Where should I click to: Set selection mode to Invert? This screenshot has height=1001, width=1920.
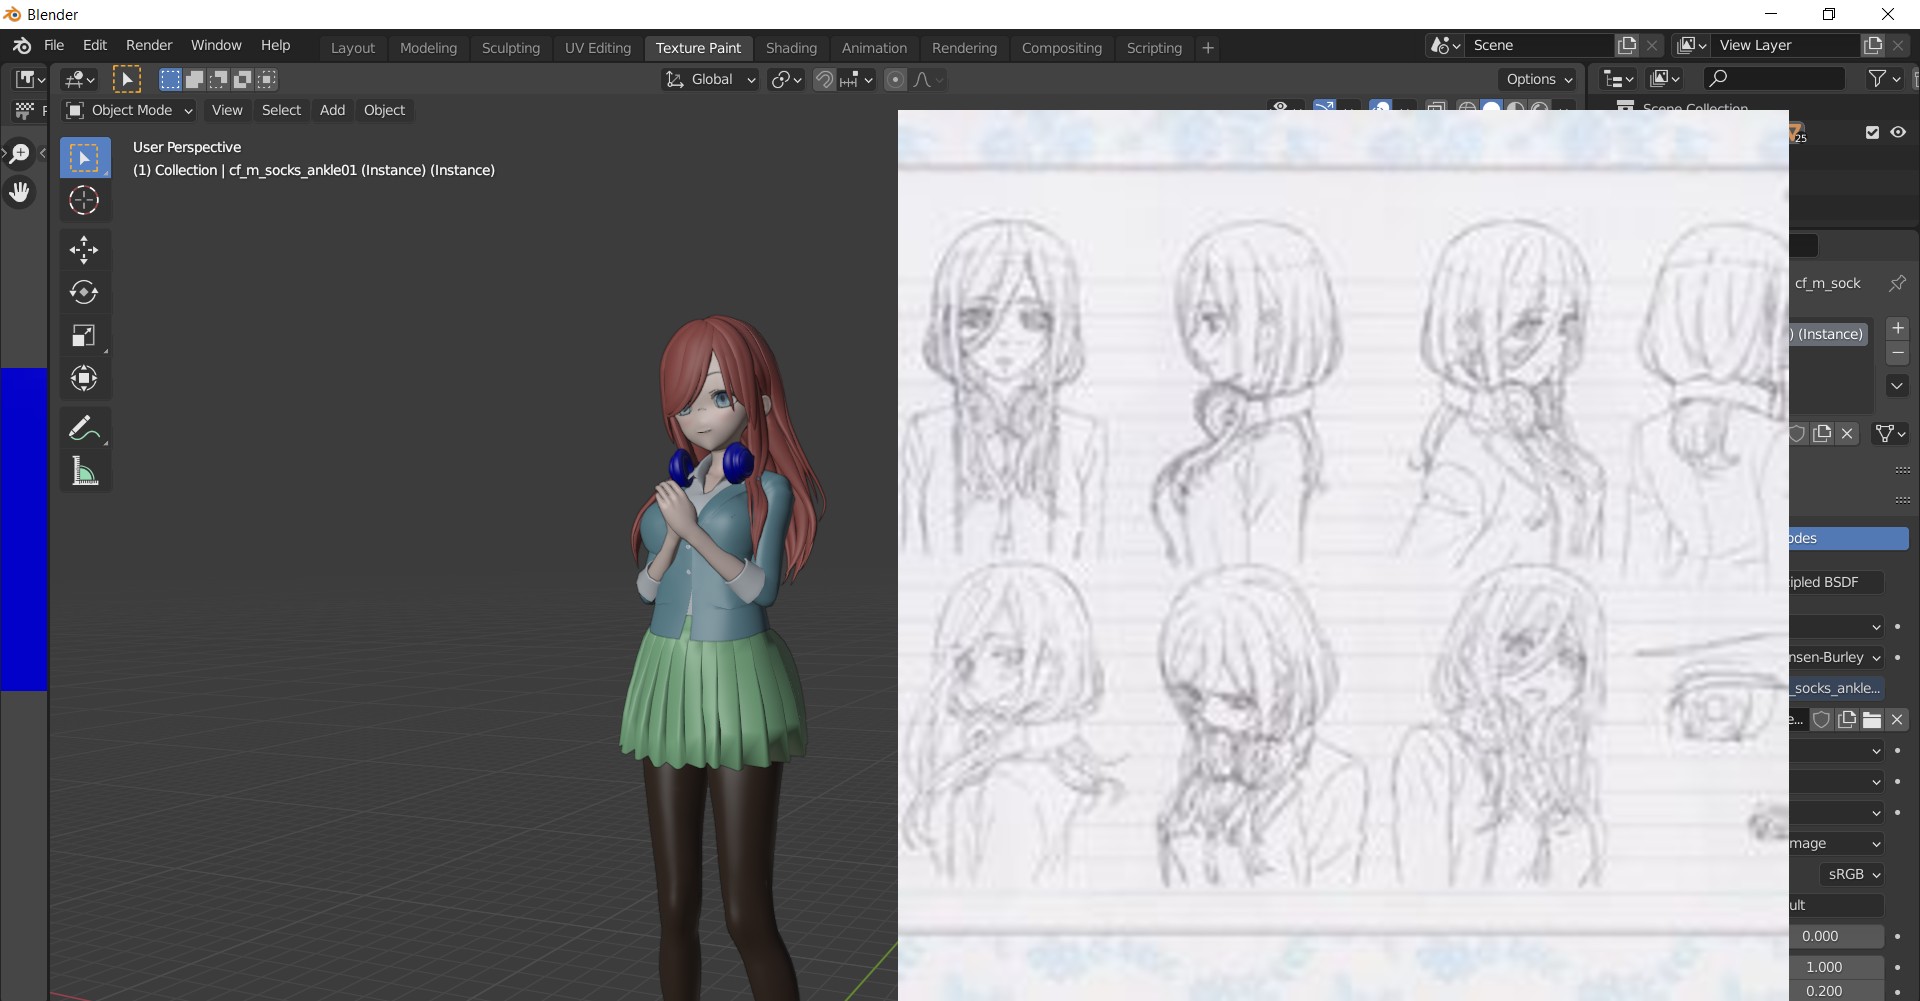click(242, 79)
